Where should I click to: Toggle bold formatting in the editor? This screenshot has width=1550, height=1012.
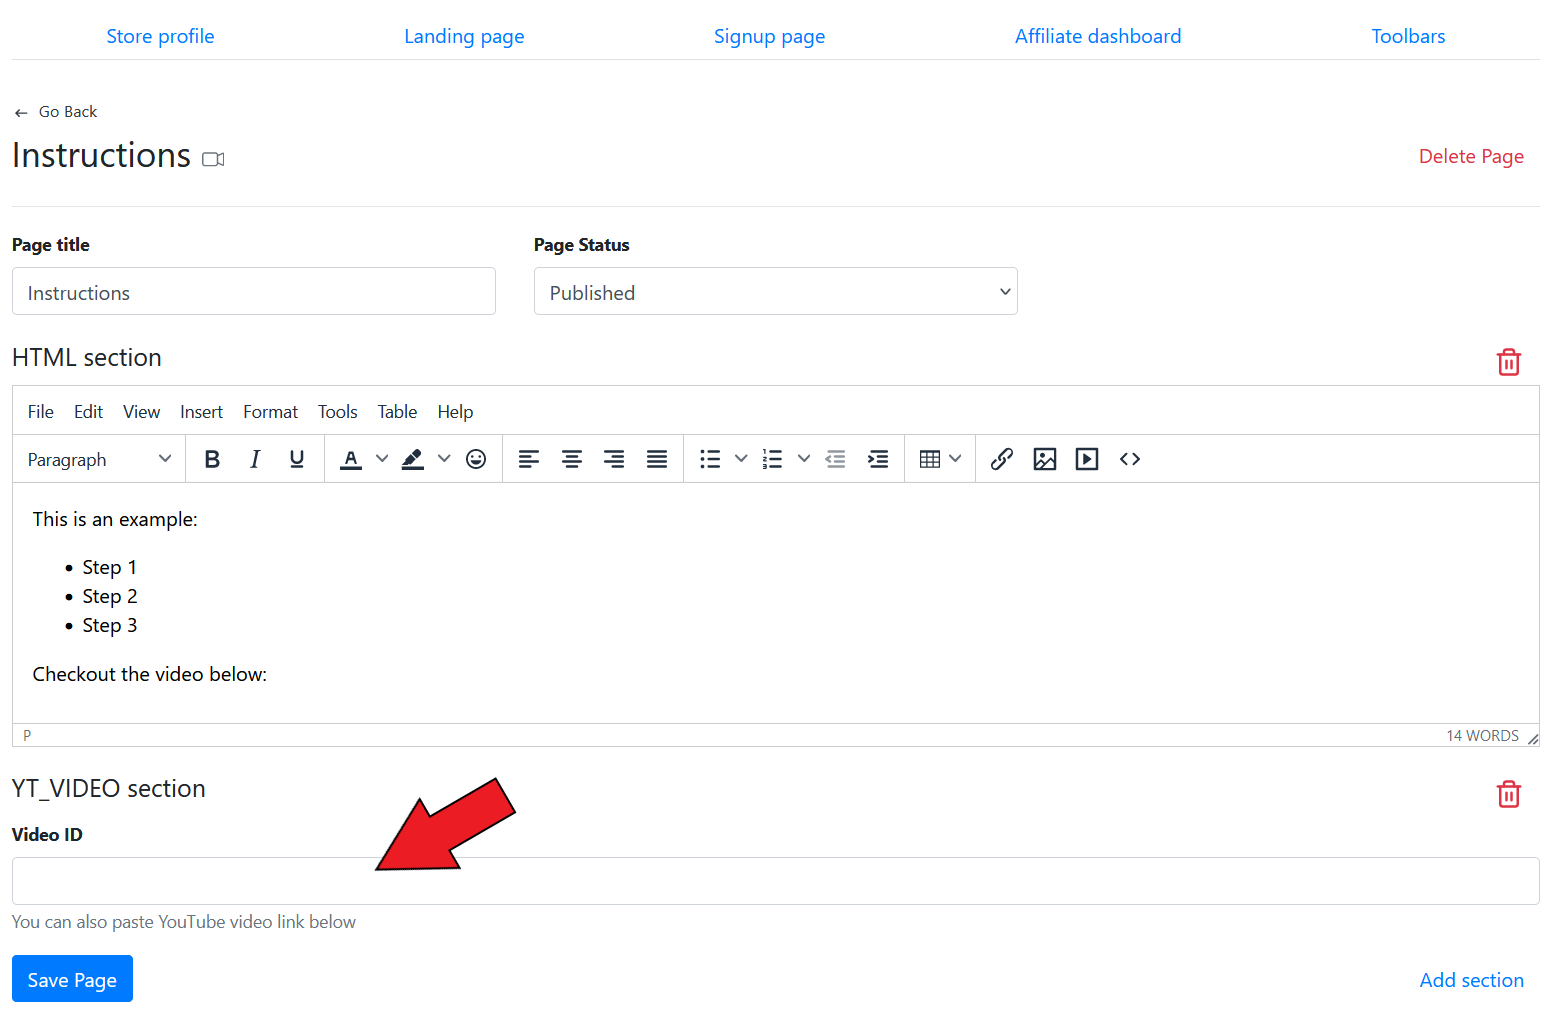212,459
